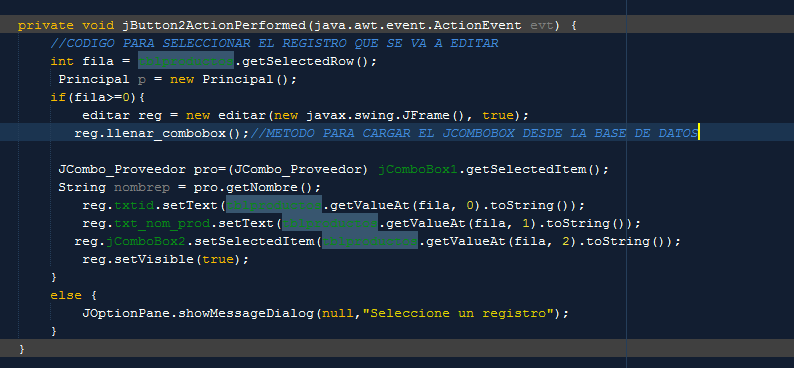Click the green txtid field name

(134, 206)
